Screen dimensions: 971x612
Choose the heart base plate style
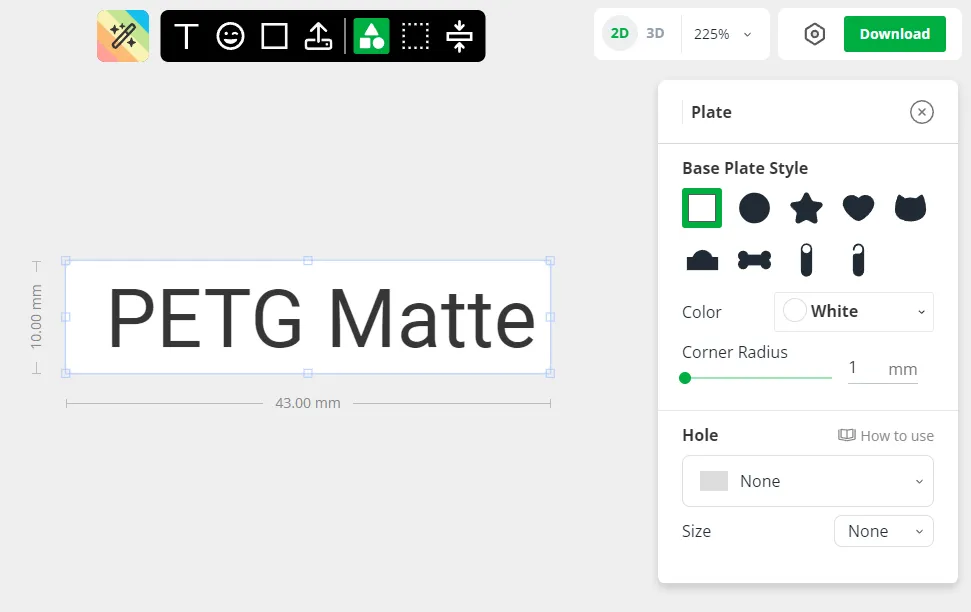tap(858, 208)
